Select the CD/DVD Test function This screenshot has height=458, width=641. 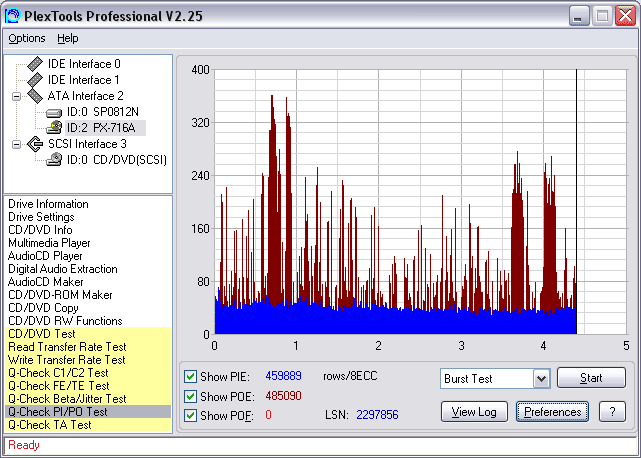pyautogui.click(x=88, y=334)
